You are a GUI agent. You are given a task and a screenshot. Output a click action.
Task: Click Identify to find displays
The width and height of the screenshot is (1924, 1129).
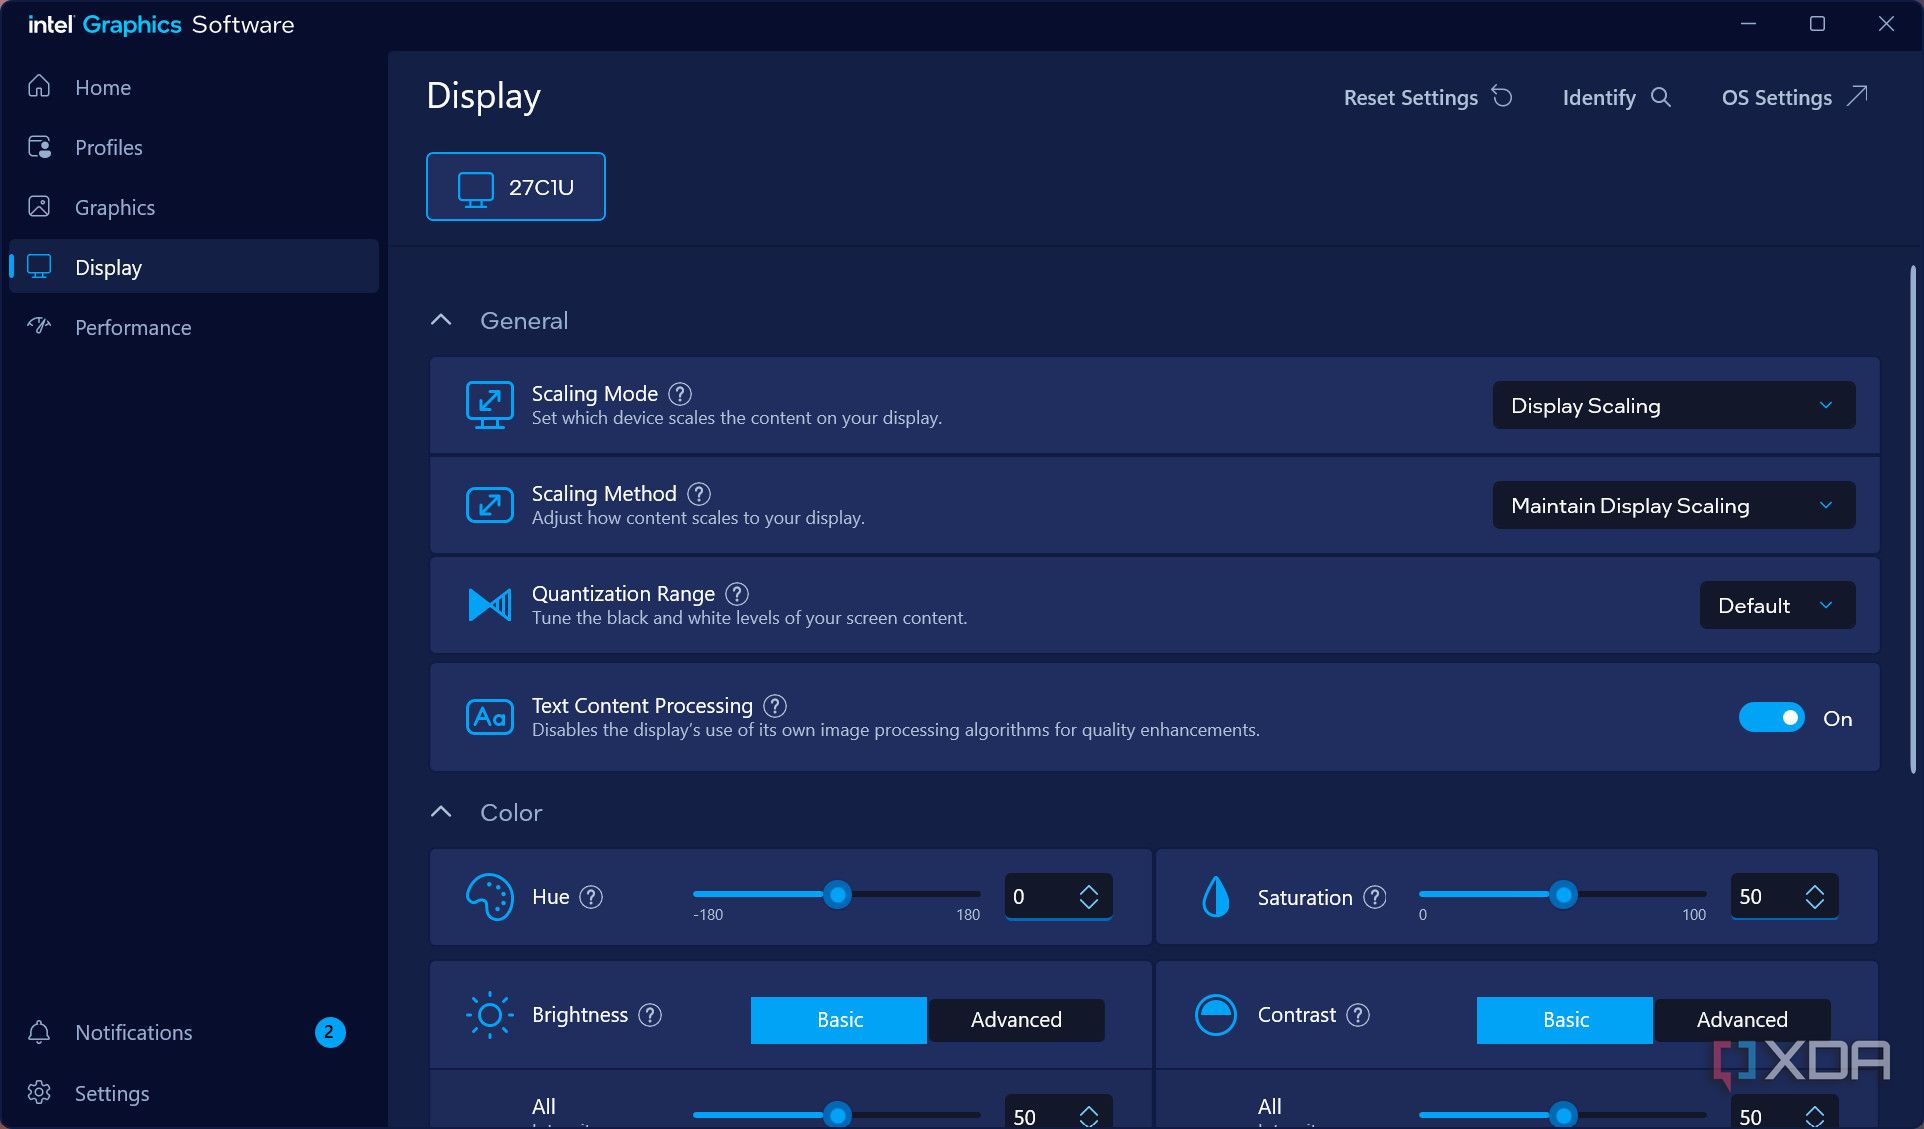click(x=1616, y=97)
